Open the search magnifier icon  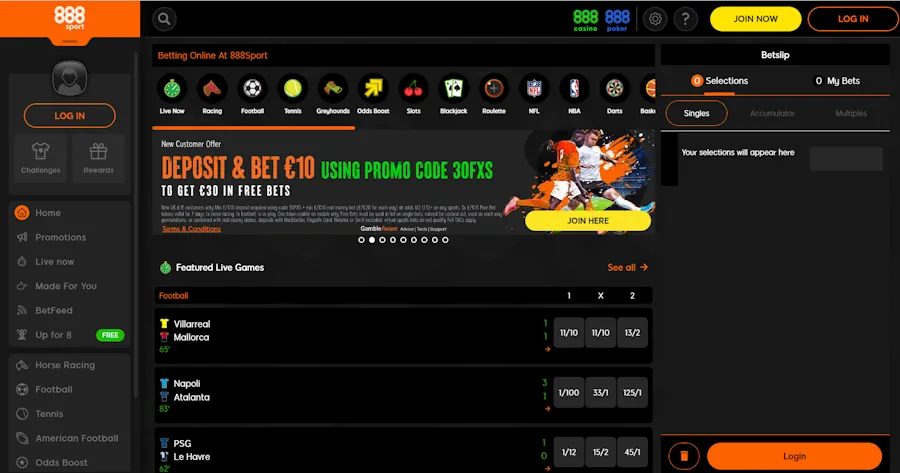tap(164, 19)
